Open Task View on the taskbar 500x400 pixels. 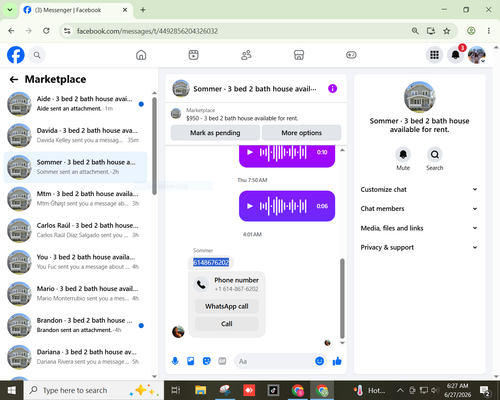[176, 390]
